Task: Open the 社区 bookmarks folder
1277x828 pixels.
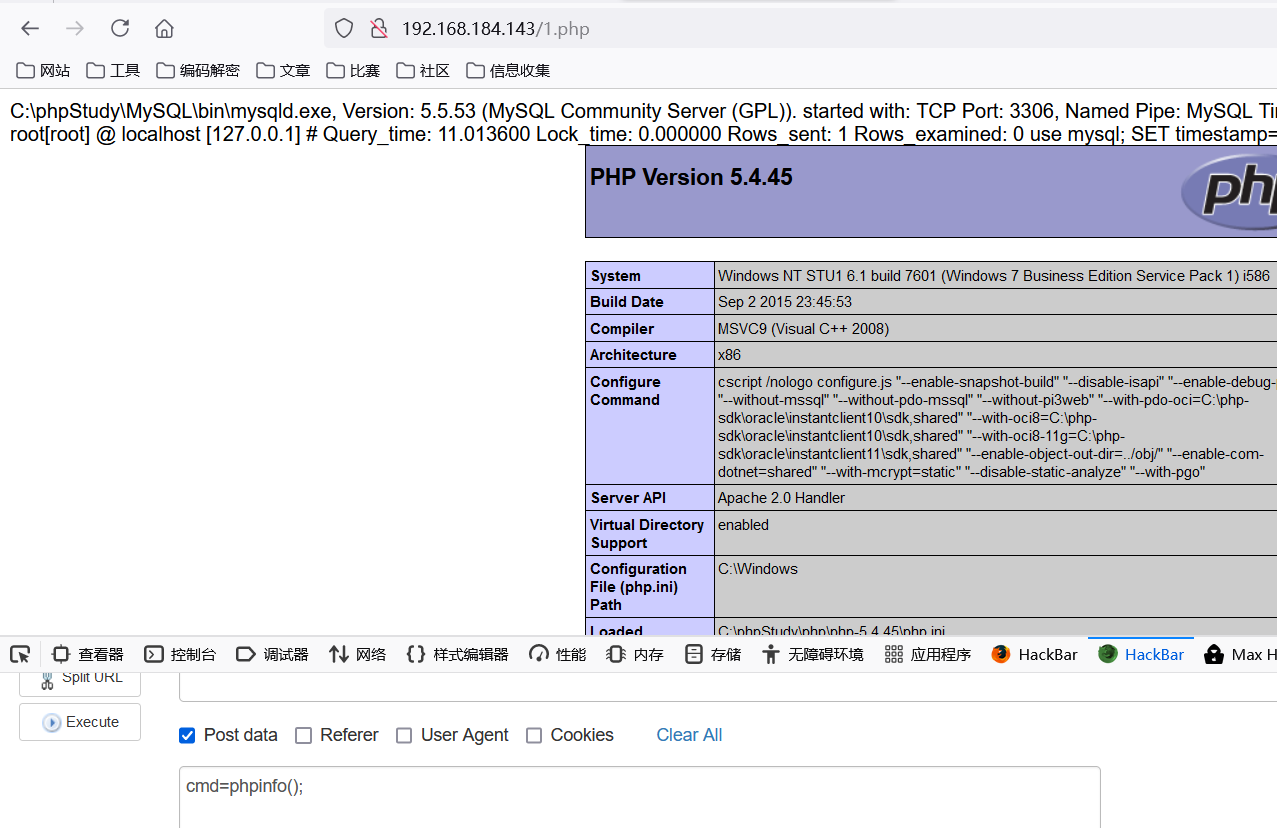Action: pos(423,70)
